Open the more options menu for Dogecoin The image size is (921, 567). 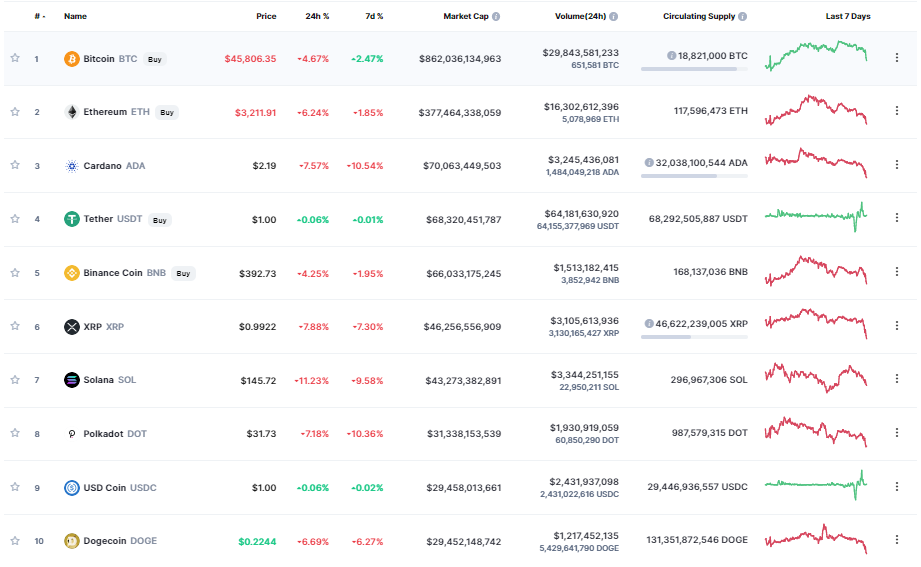click(x=897, y=539)
